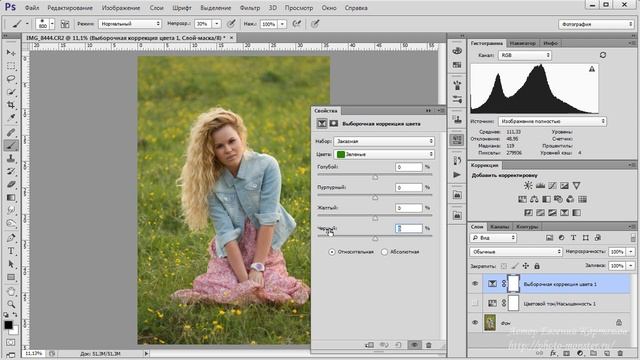Open the Источник source dropdown
Screen dimensions: 640x360
(552, 121)
